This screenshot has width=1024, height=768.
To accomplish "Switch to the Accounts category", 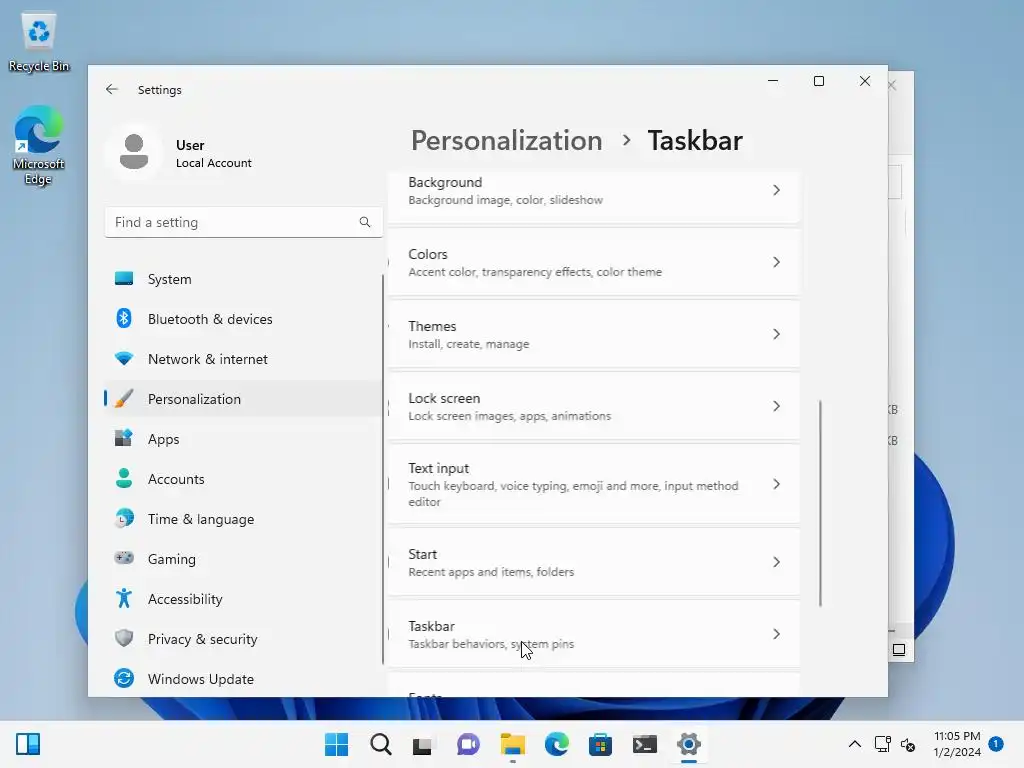I will [x=243, y=479].
